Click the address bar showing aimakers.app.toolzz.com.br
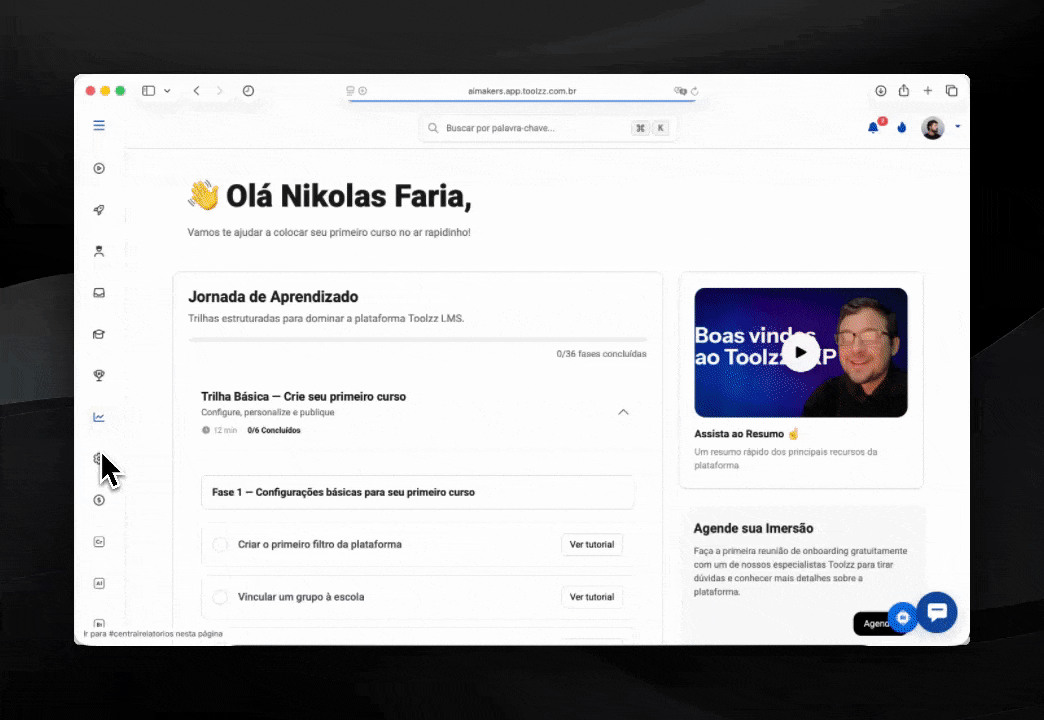1044x720 pixels. [x=522, y=91]
